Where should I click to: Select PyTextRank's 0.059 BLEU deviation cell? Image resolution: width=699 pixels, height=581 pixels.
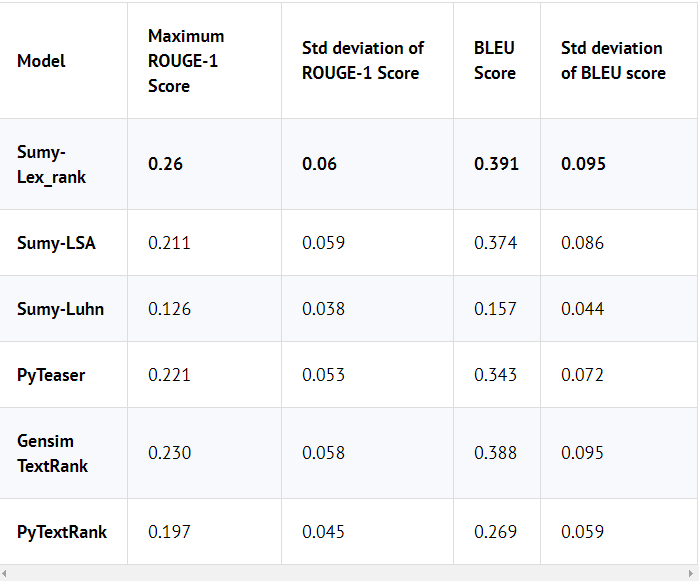tap(582, 531)
